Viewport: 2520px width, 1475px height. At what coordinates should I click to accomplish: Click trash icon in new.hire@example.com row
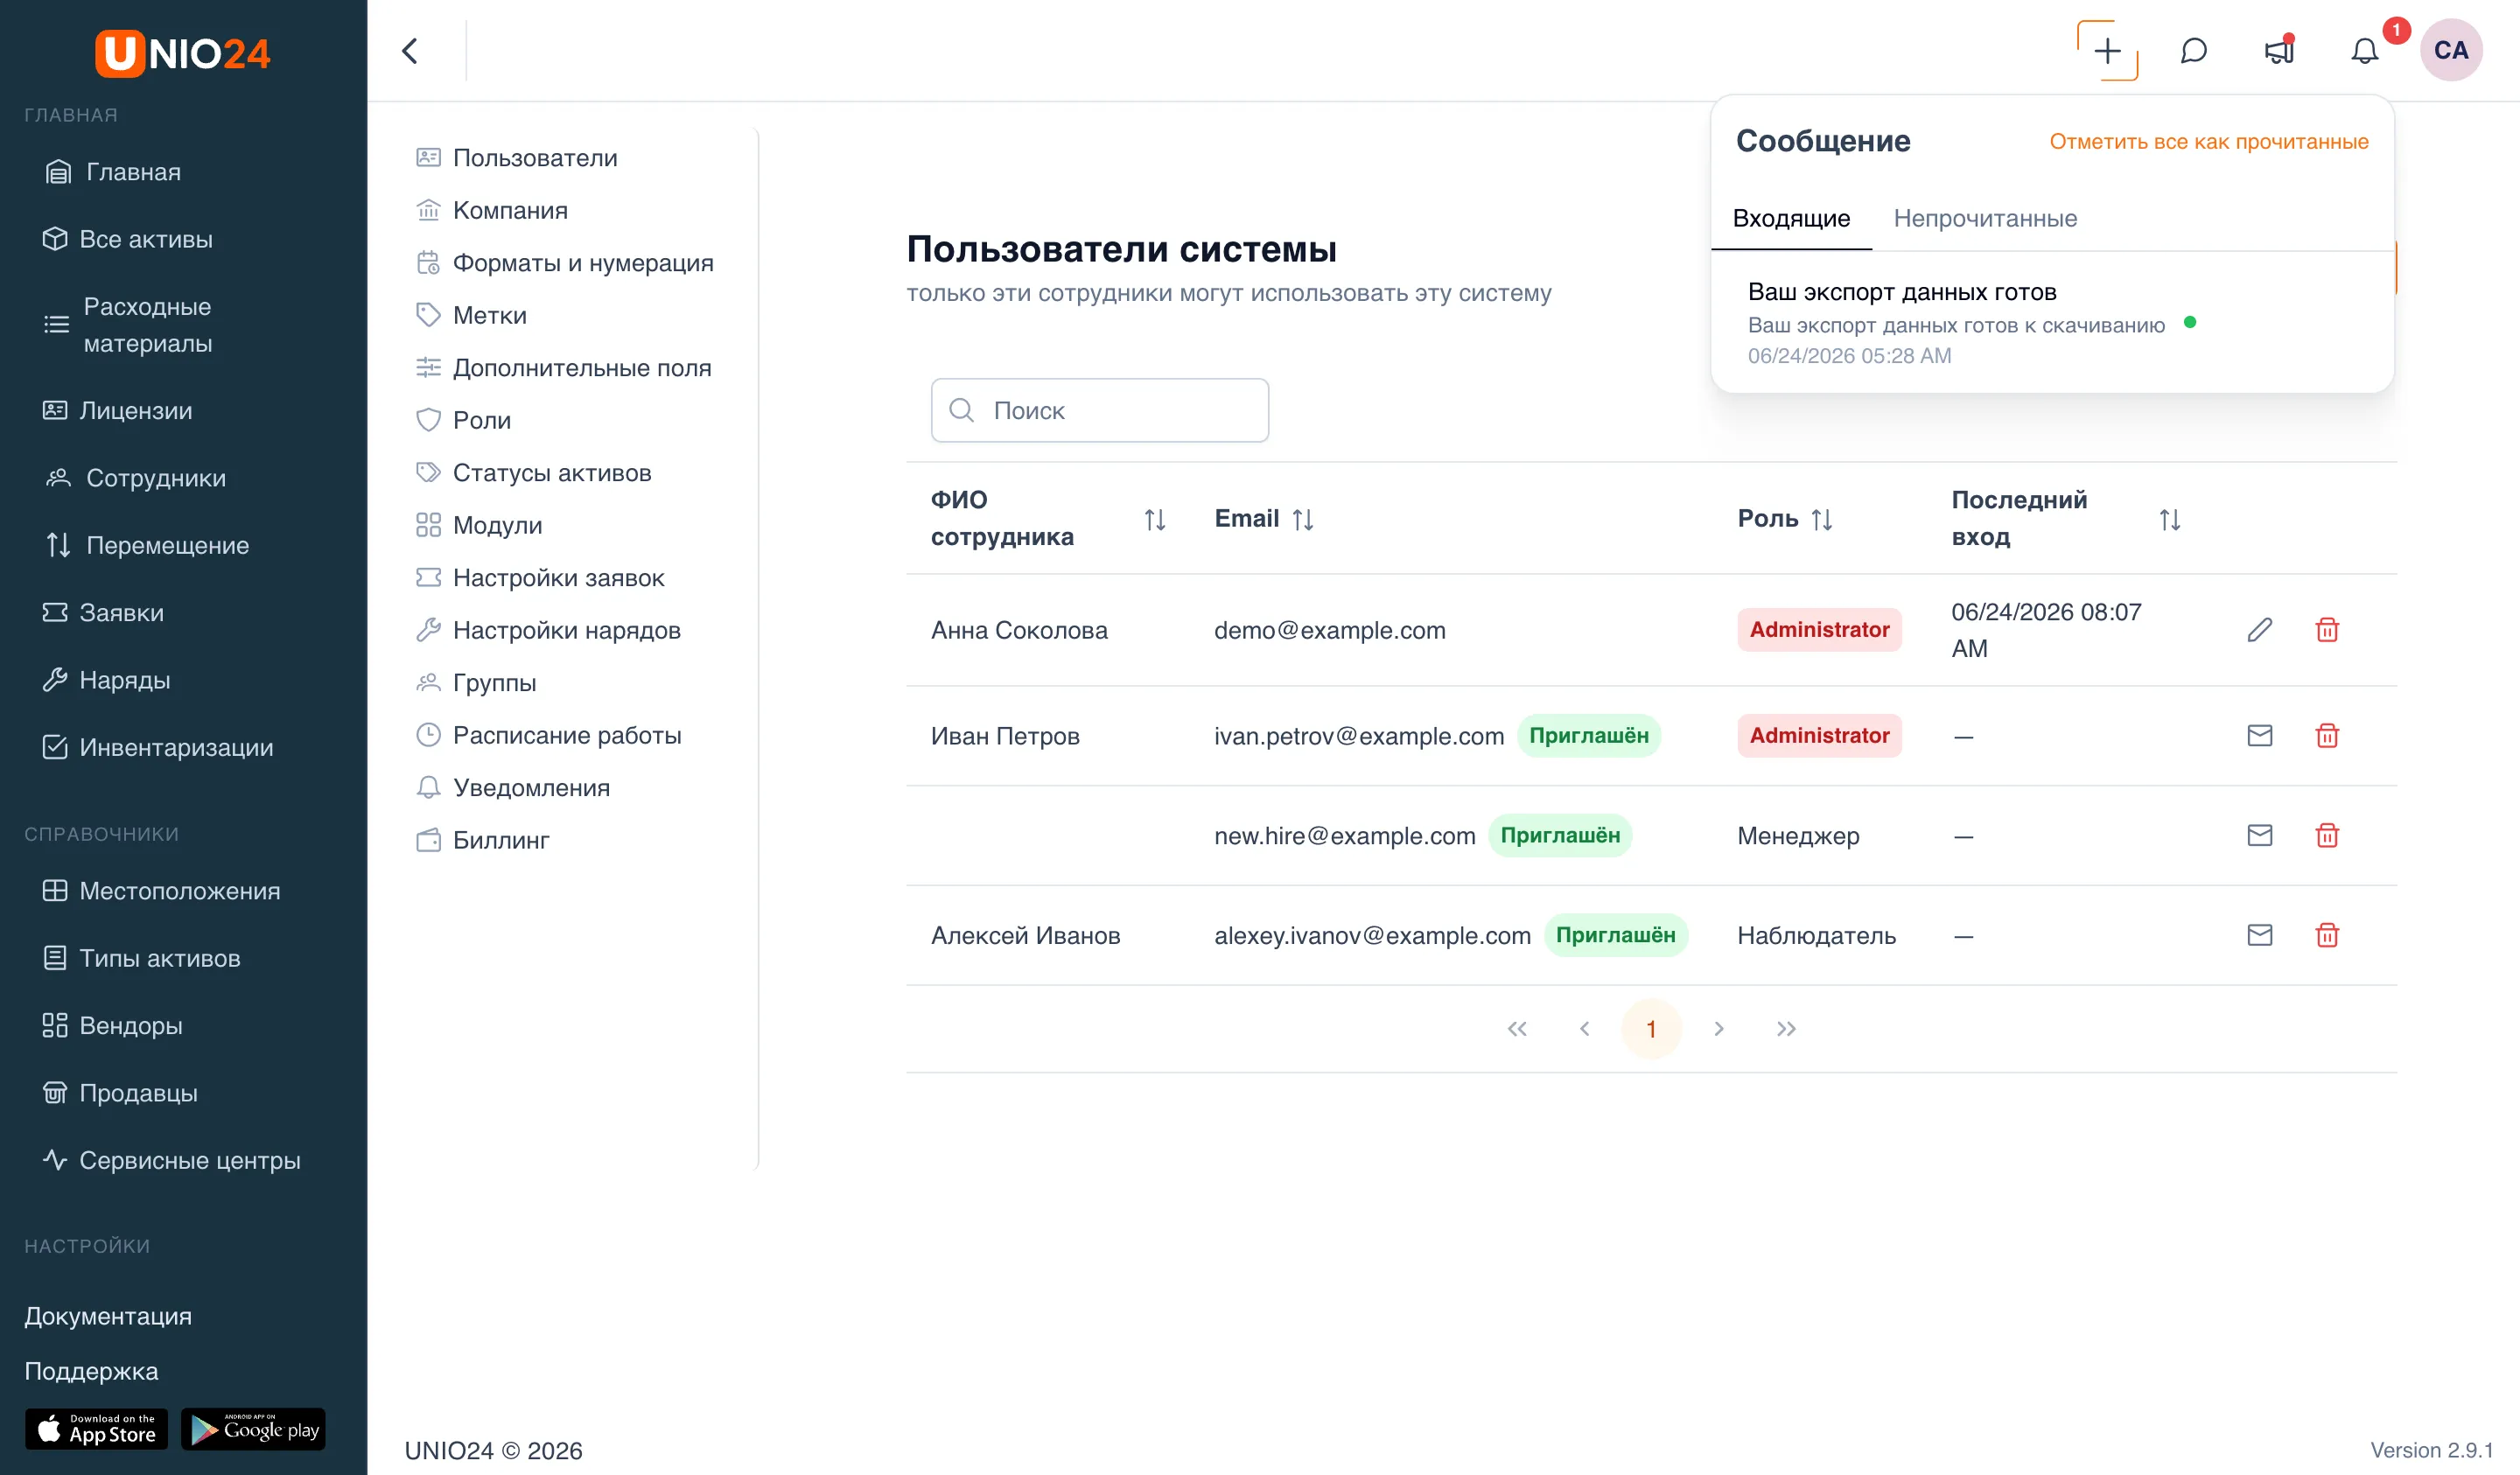(2327, 836)
